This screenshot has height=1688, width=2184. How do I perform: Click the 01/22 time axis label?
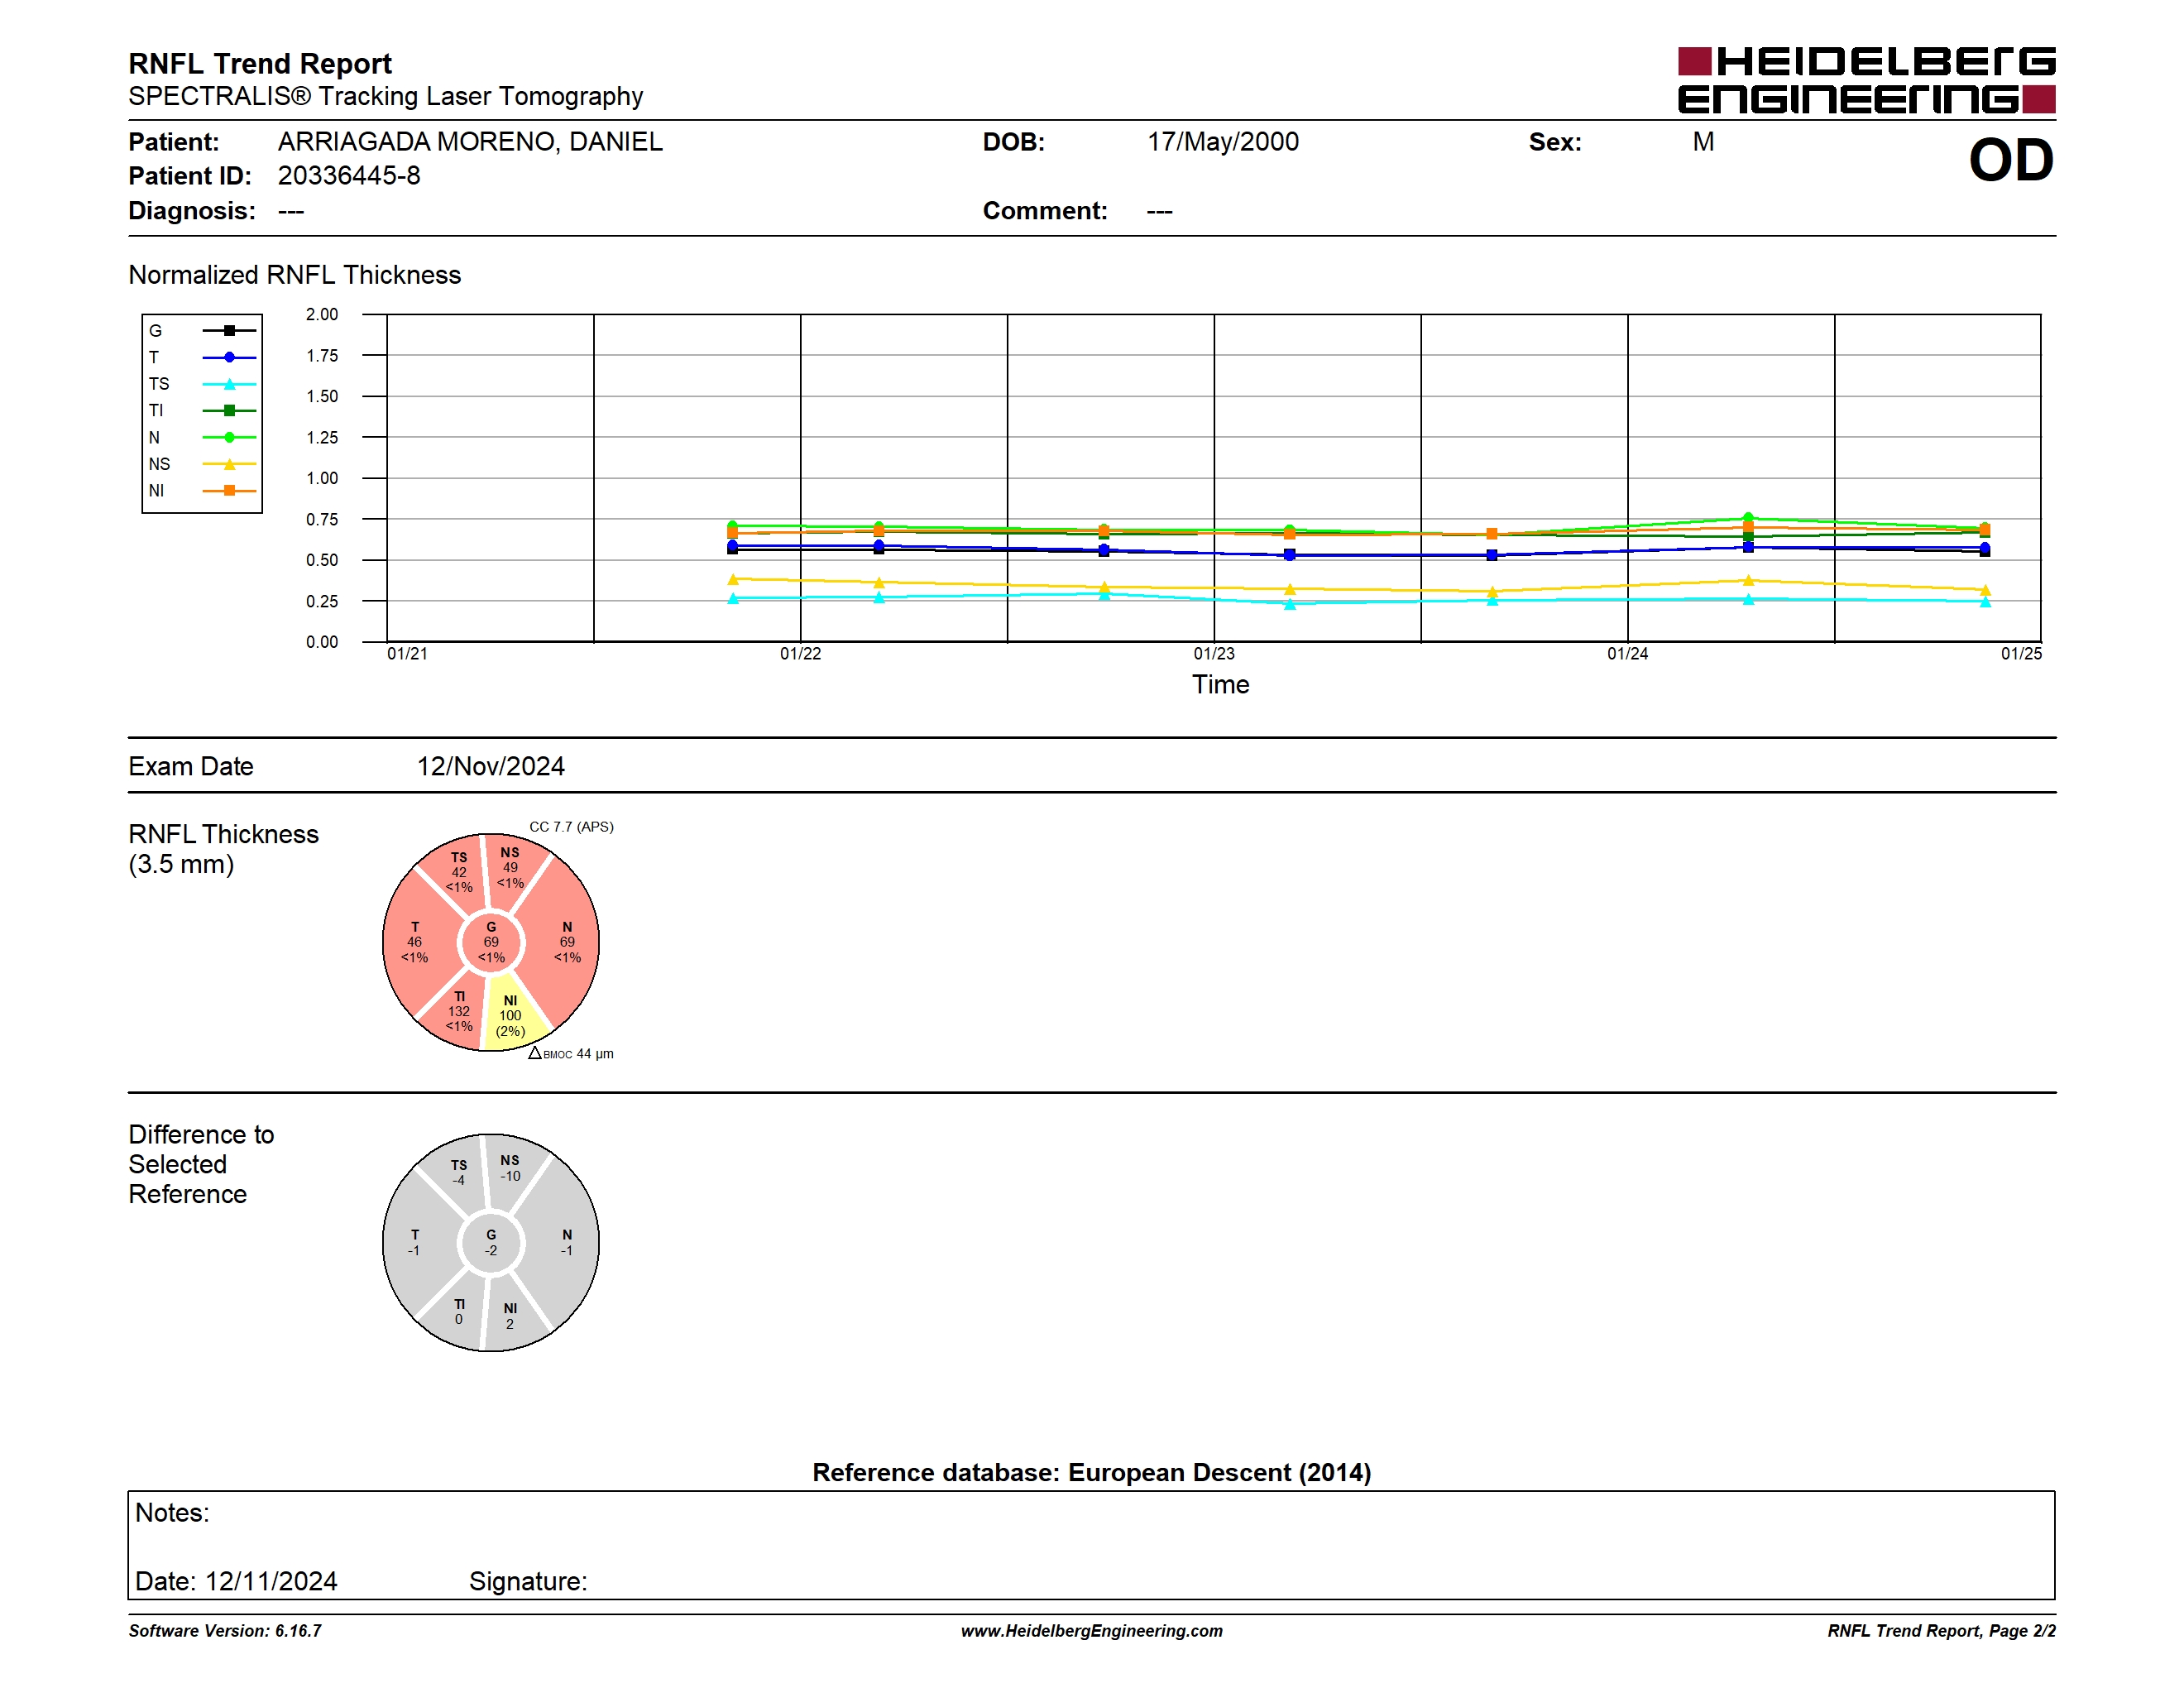800,653
